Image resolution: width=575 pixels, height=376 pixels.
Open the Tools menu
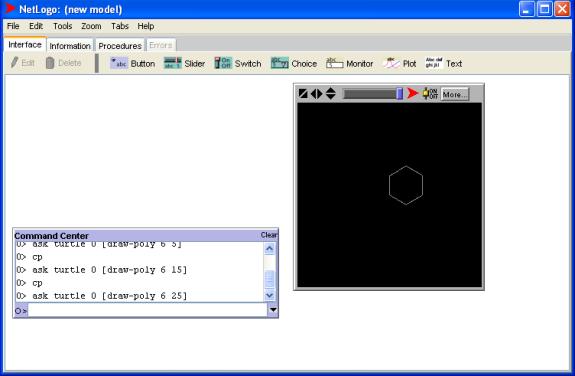click(x=62, y=26)
